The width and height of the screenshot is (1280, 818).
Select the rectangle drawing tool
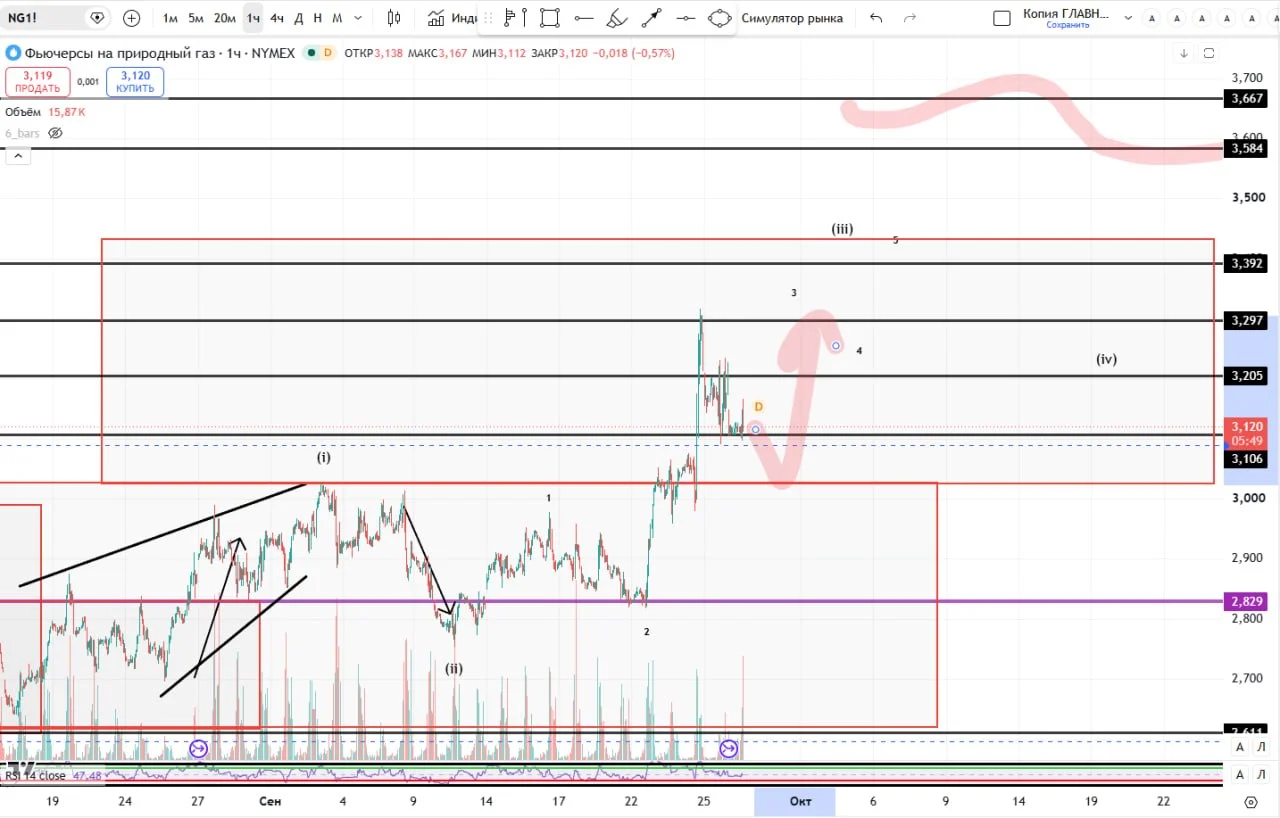coord(549,18)
